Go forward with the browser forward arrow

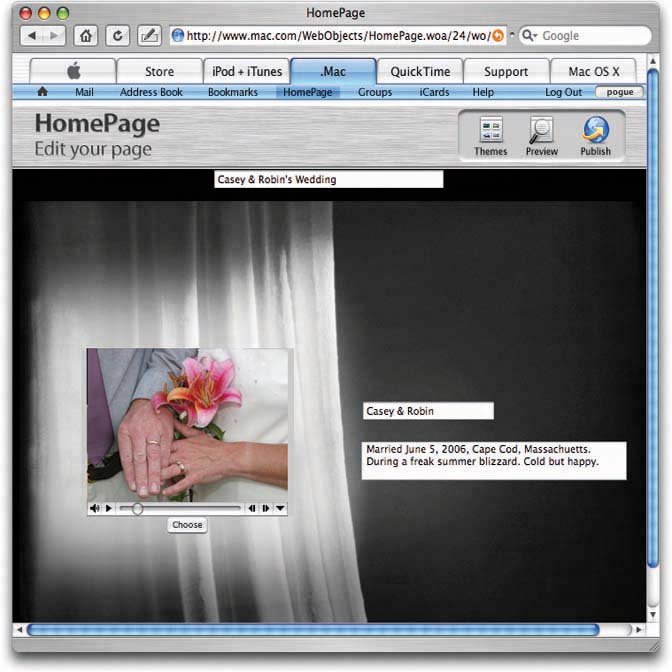pos(54,36)
